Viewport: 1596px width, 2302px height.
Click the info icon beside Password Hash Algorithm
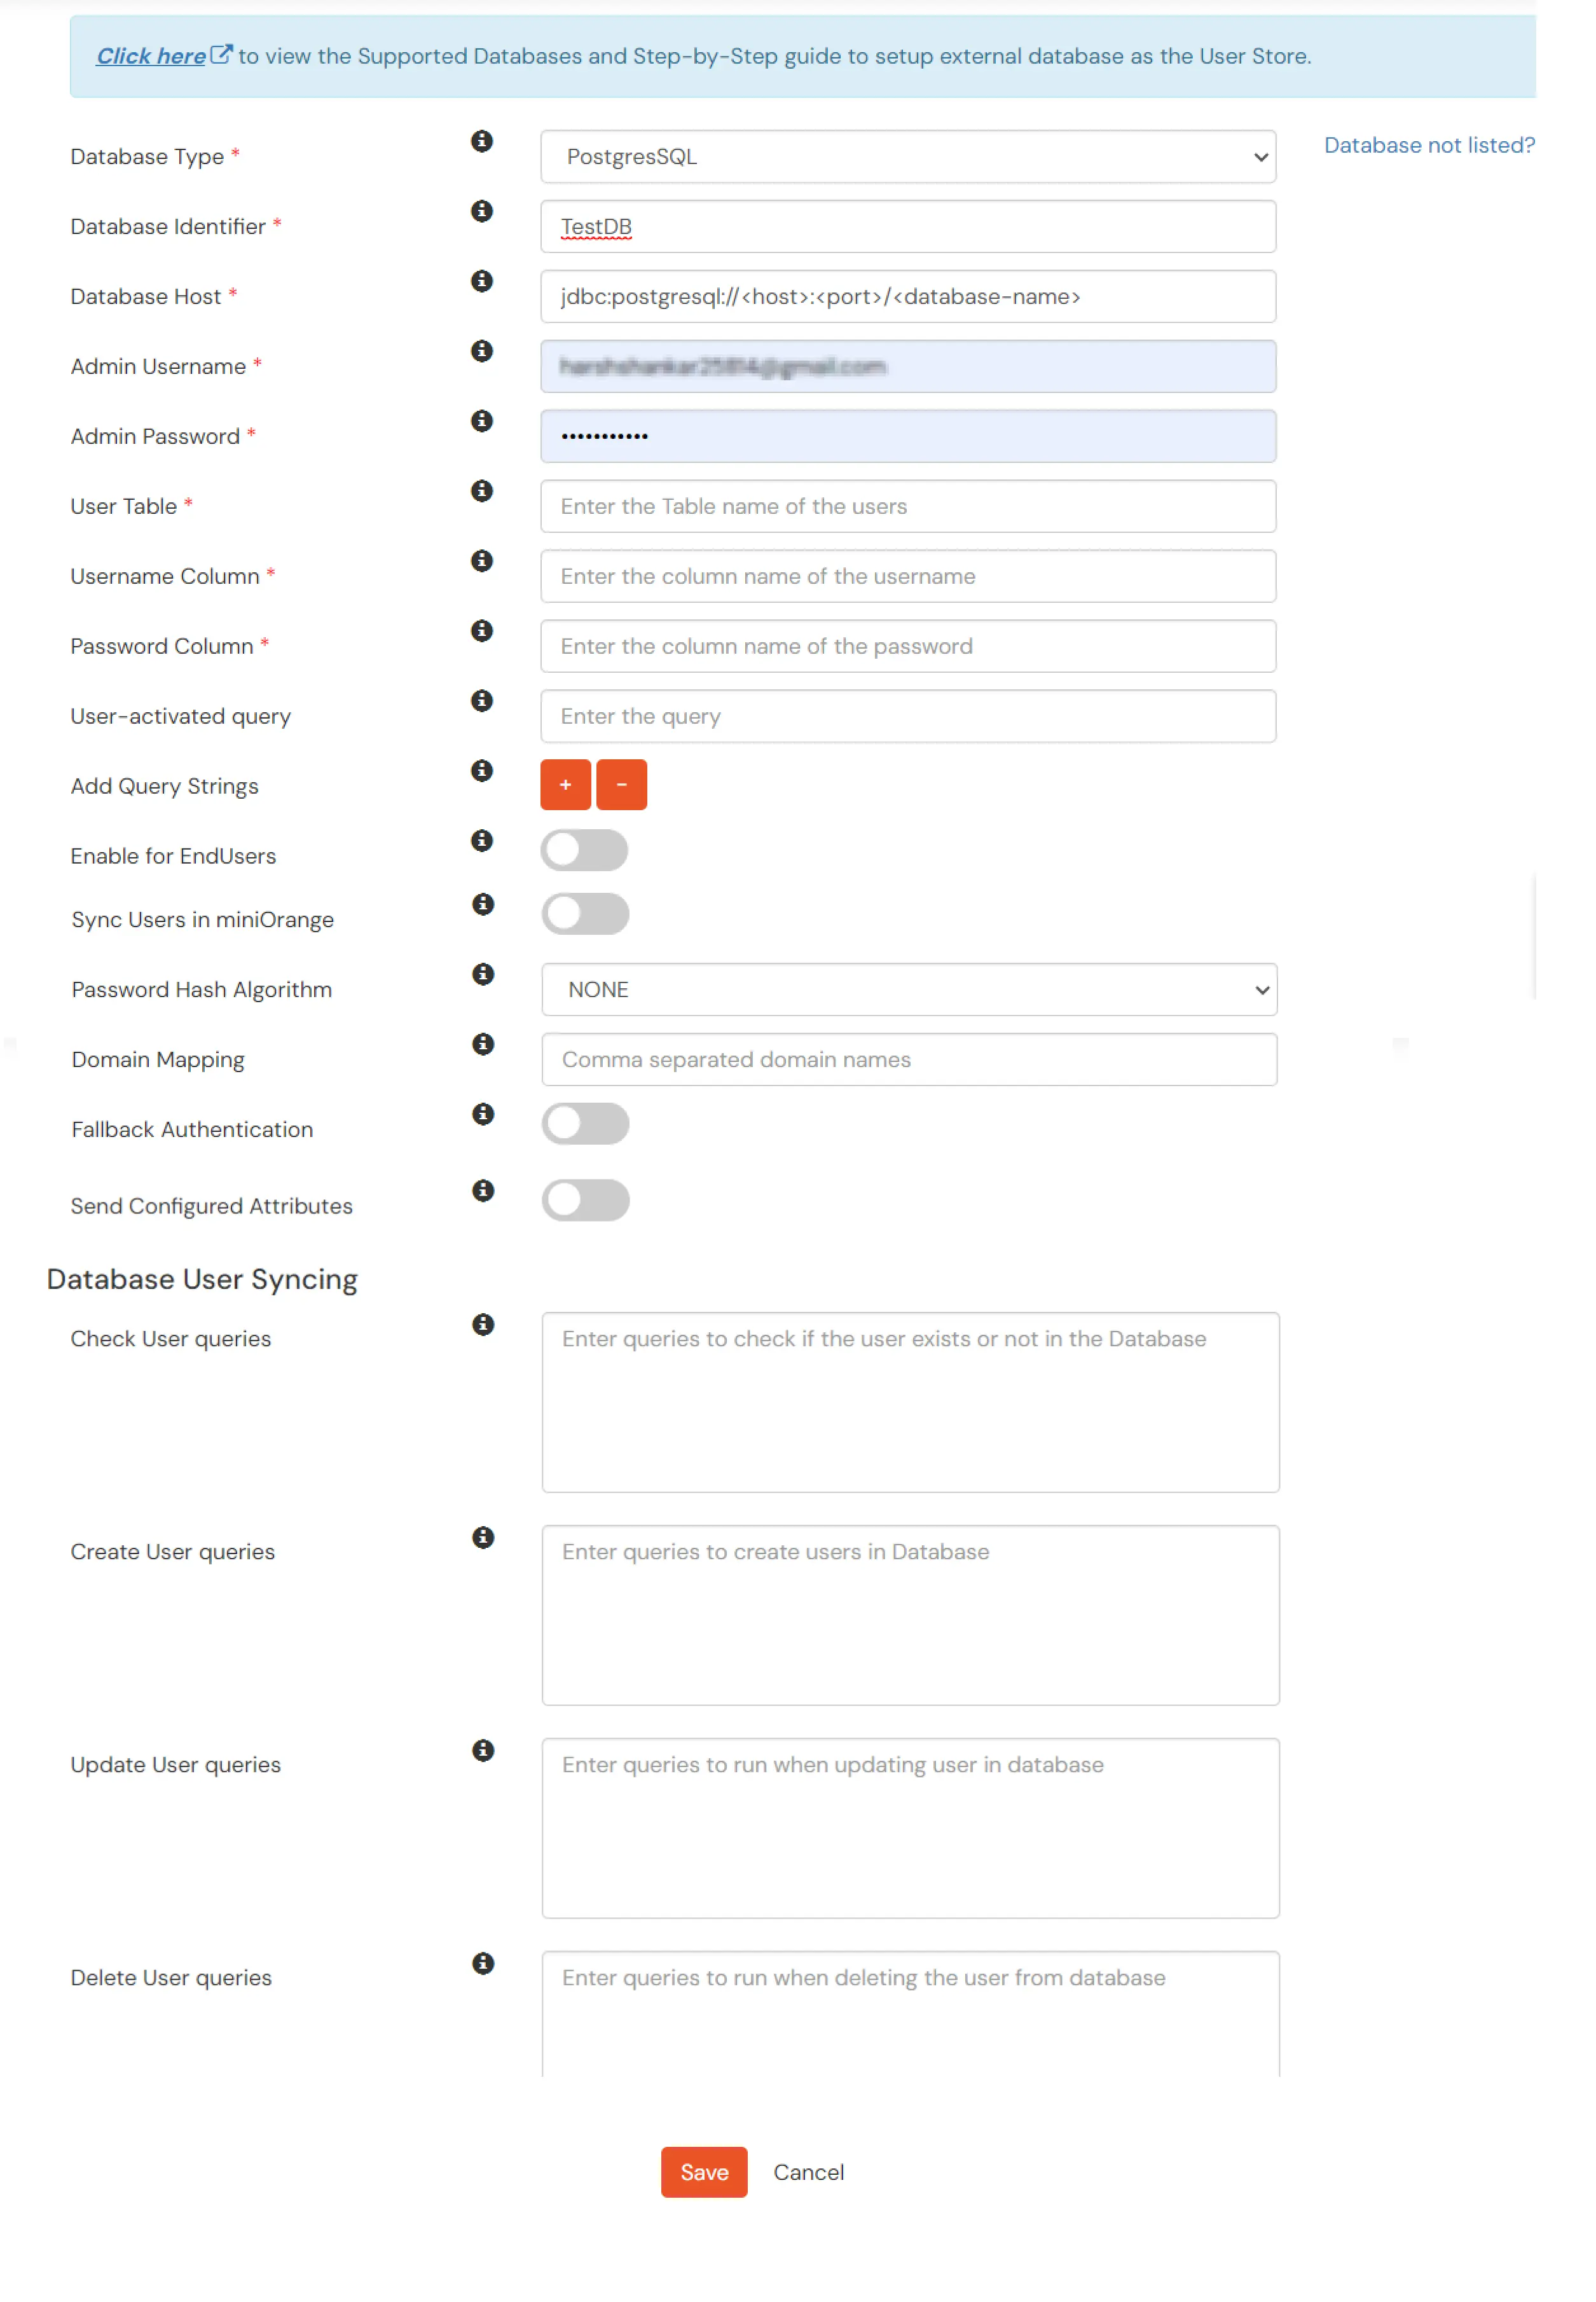483,975
